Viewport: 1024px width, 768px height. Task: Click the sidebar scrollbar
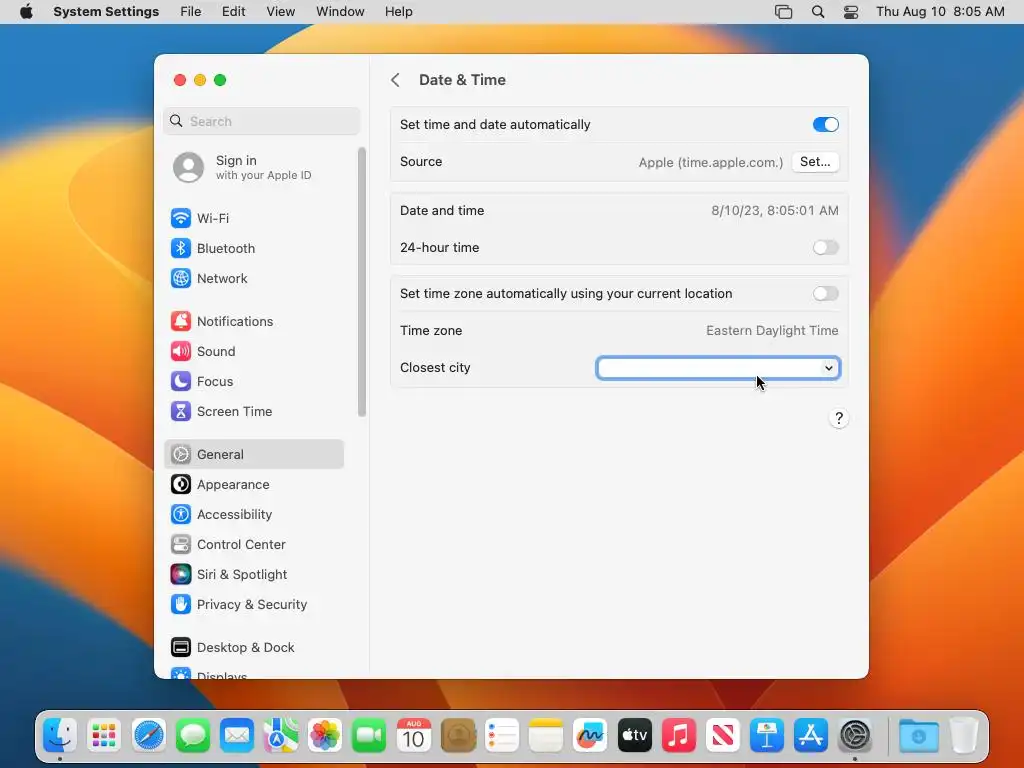click(362, 281)
